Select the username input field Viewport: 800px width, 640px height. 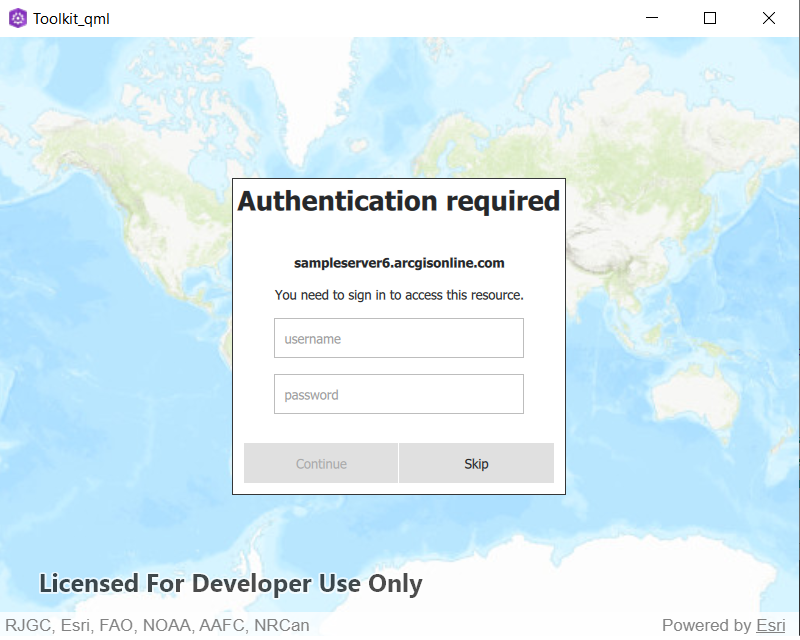click(398, 338)
